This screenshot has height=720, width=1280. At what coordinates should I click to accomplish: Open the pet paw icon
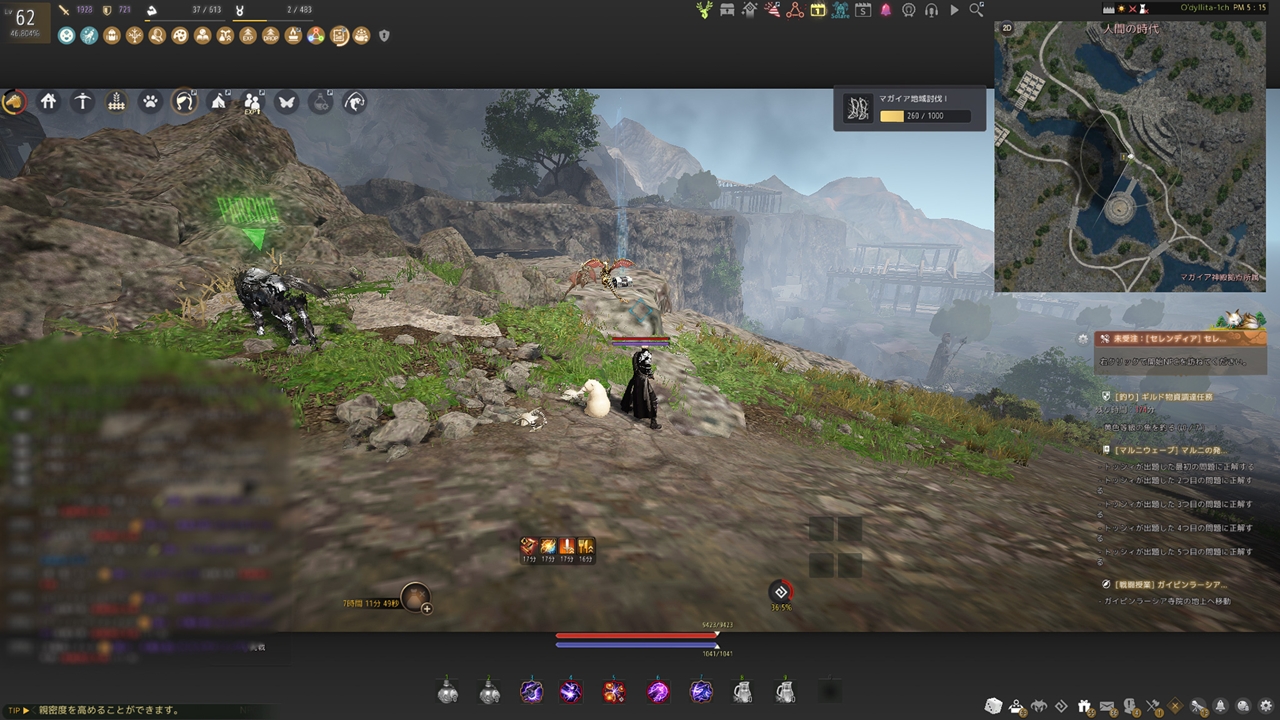150,101
